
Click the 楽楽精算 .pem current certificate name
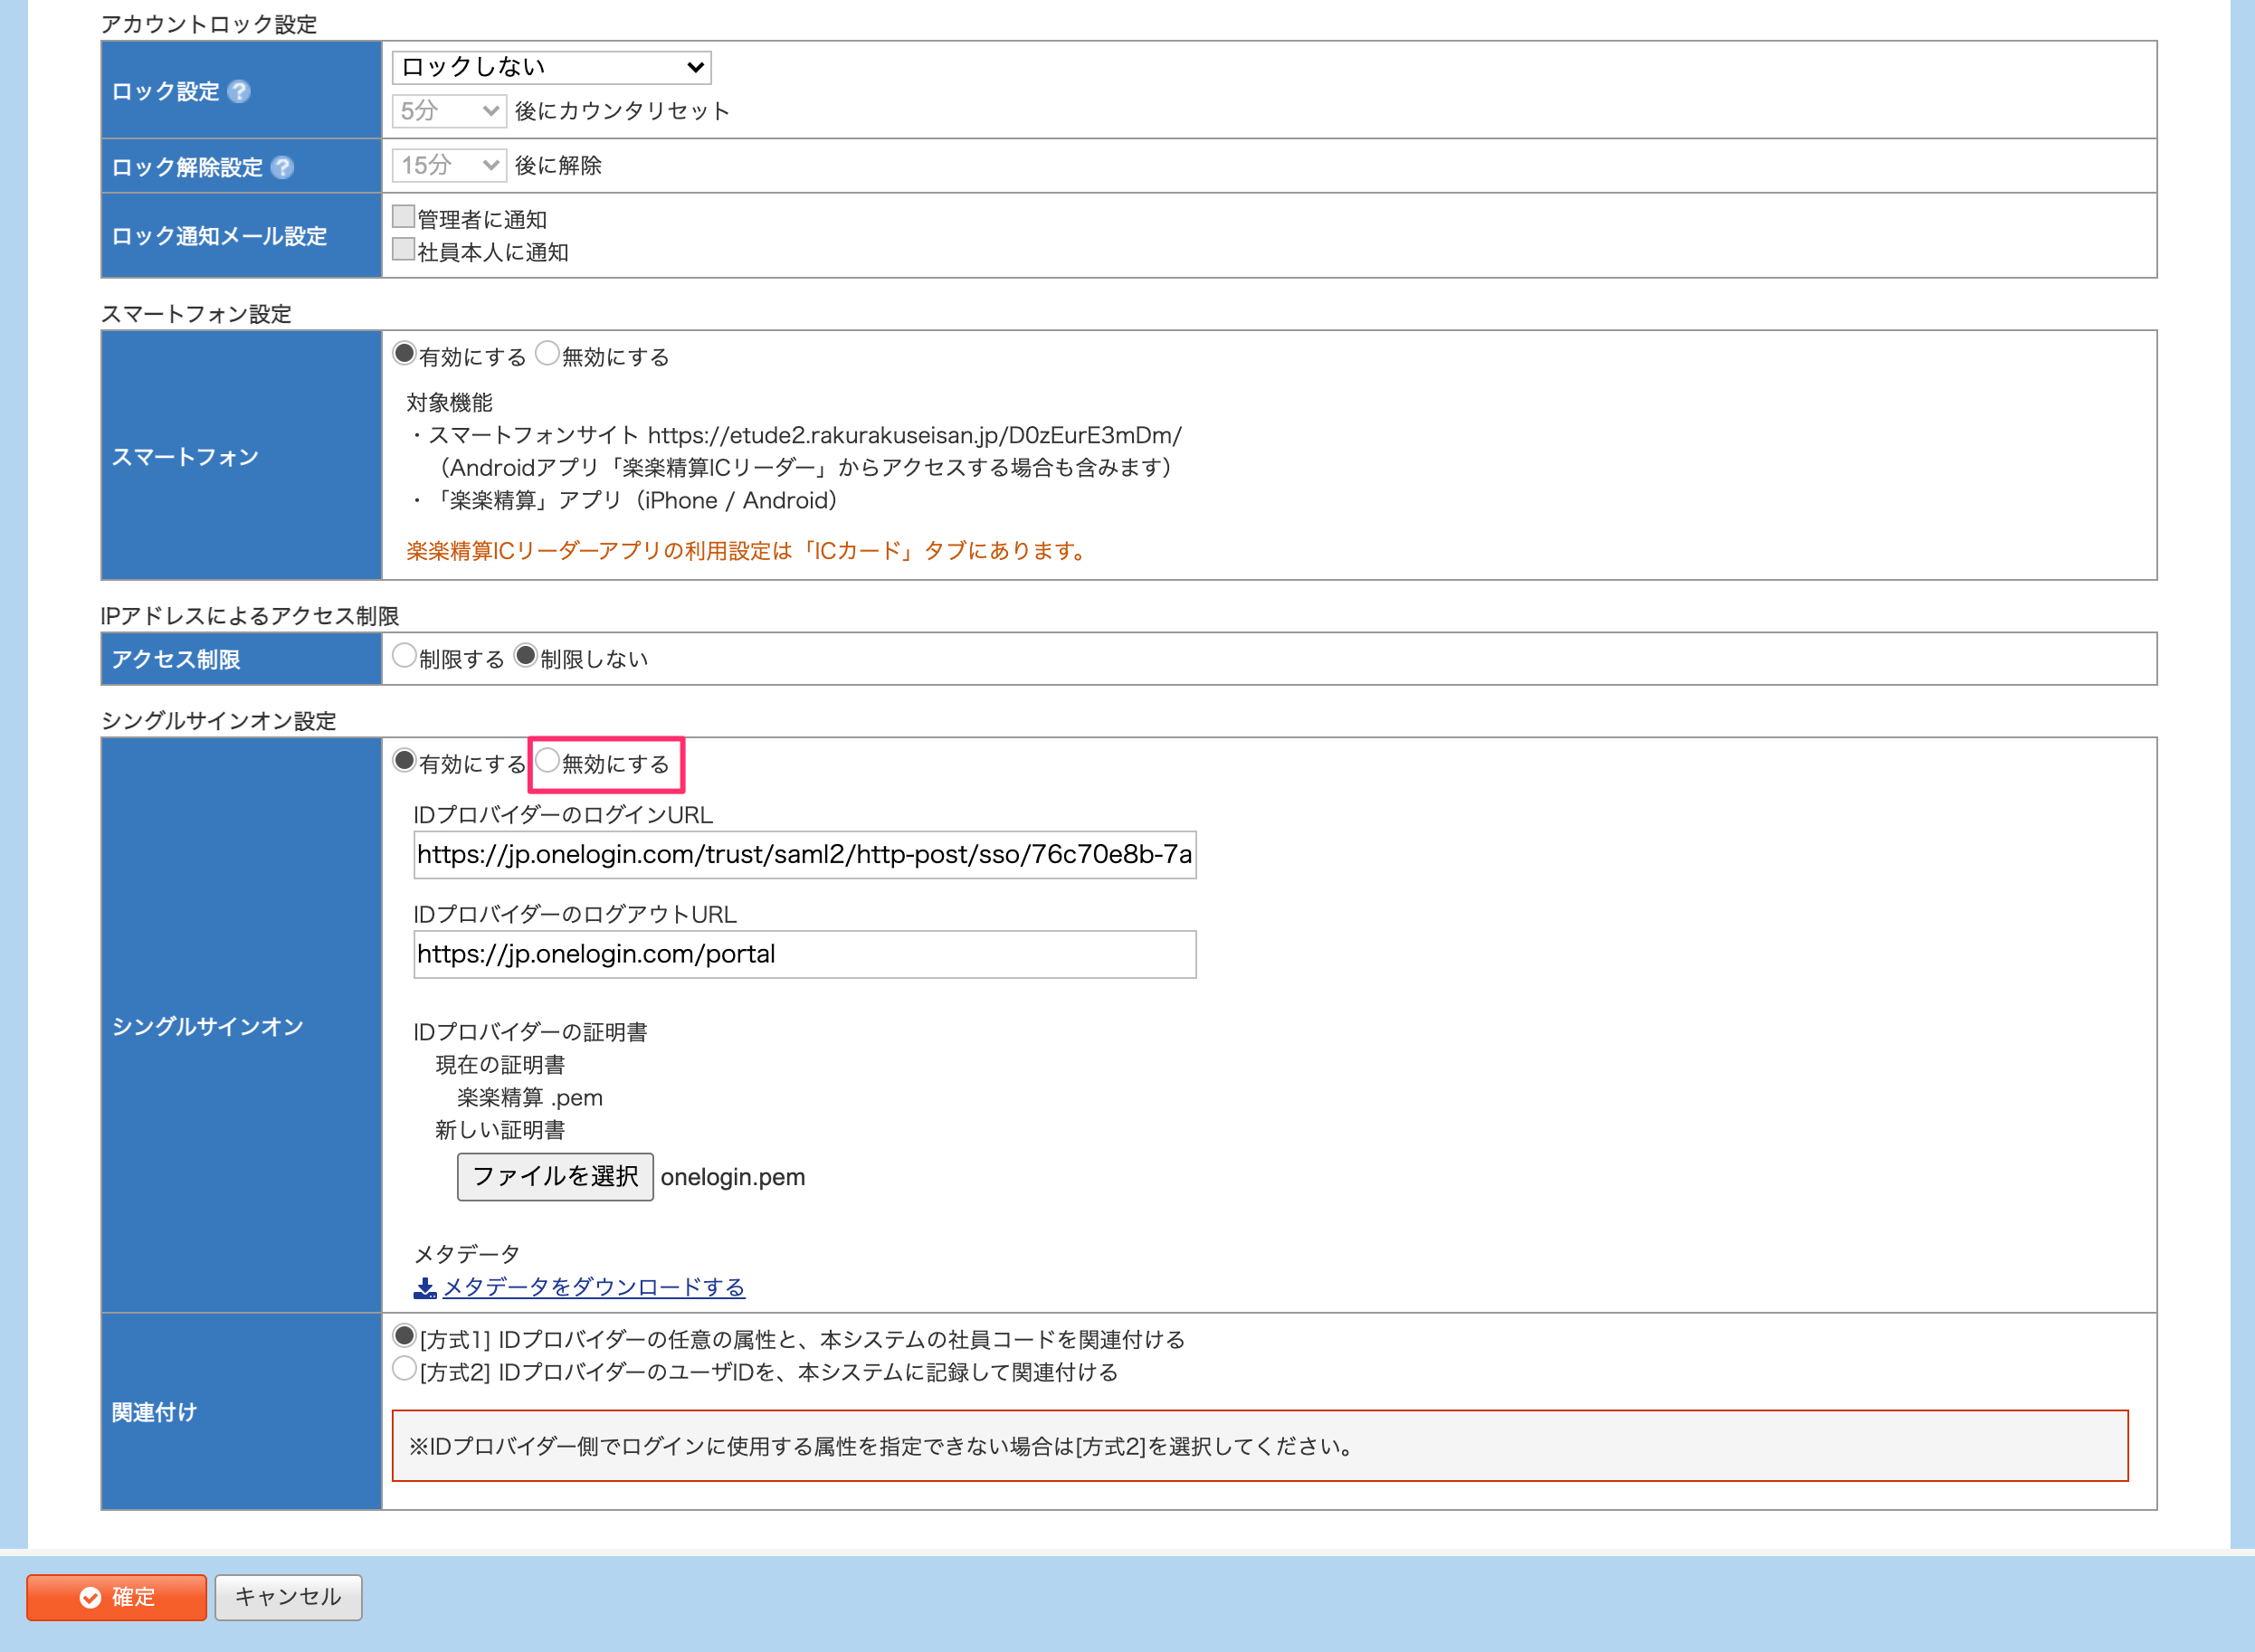[x=530, y=1098]
